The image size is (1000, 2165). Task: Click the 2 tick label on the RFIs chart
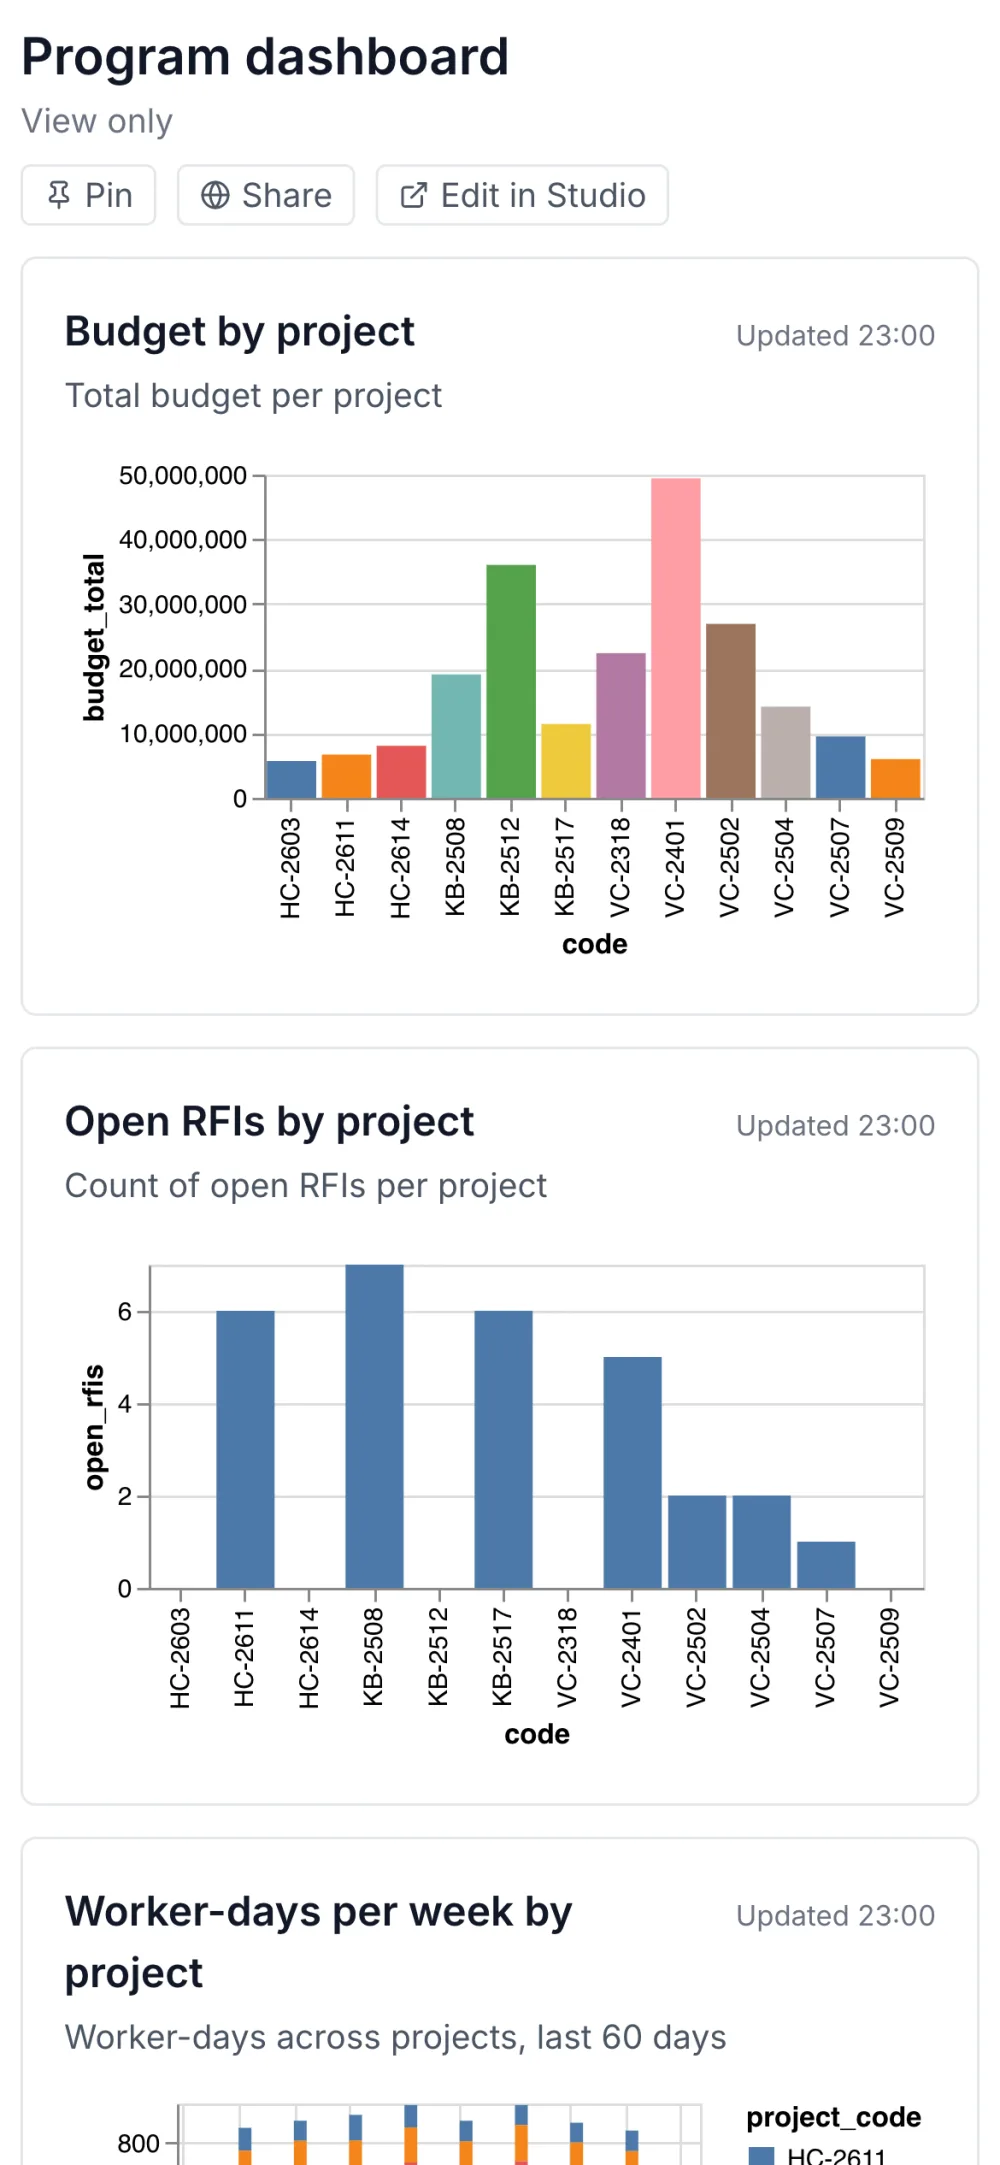125,1497
